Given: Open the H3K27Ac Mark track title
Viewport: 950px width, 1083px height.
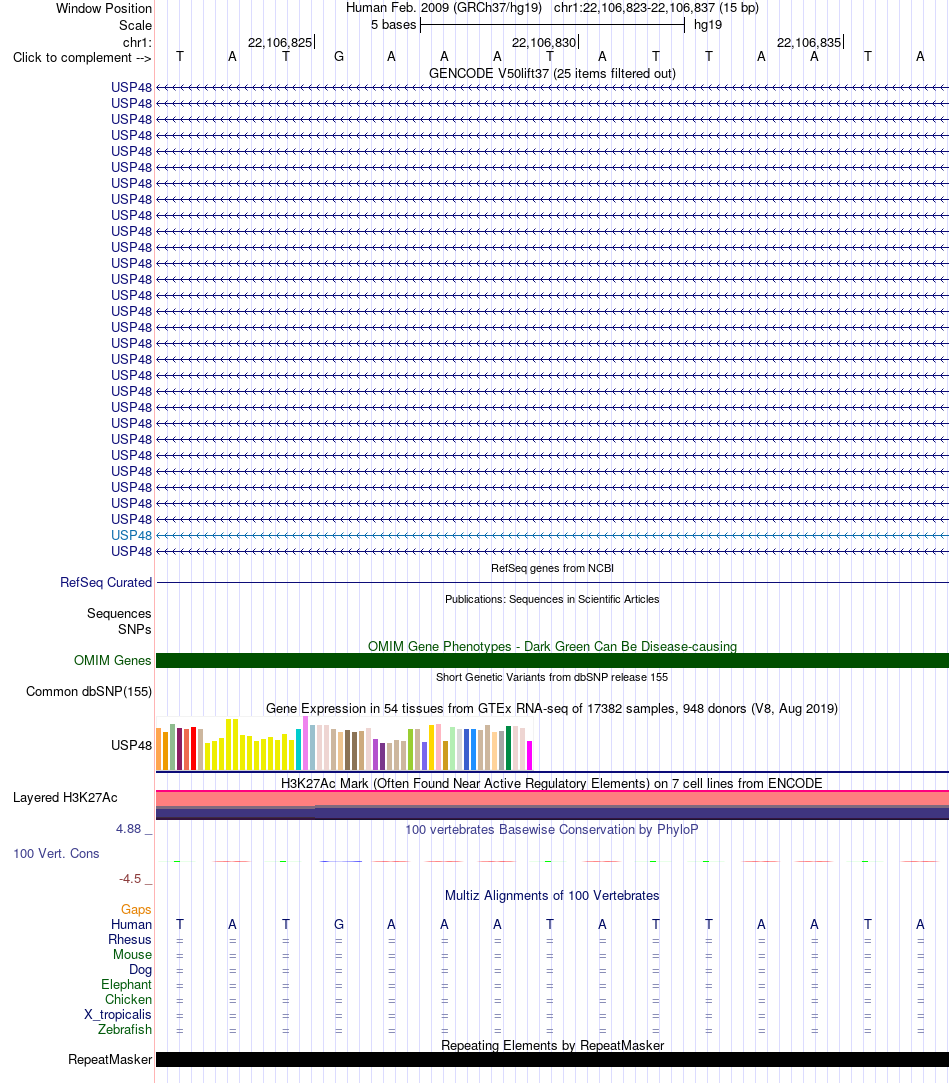Looking at the screenshot, I should click(552, 783).
